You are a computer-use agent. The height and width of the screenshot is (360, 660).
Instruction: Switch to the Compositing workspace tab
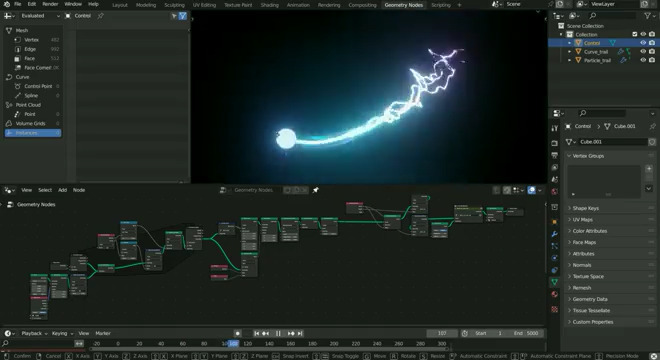pyautogui.click(x=362, y=5)
